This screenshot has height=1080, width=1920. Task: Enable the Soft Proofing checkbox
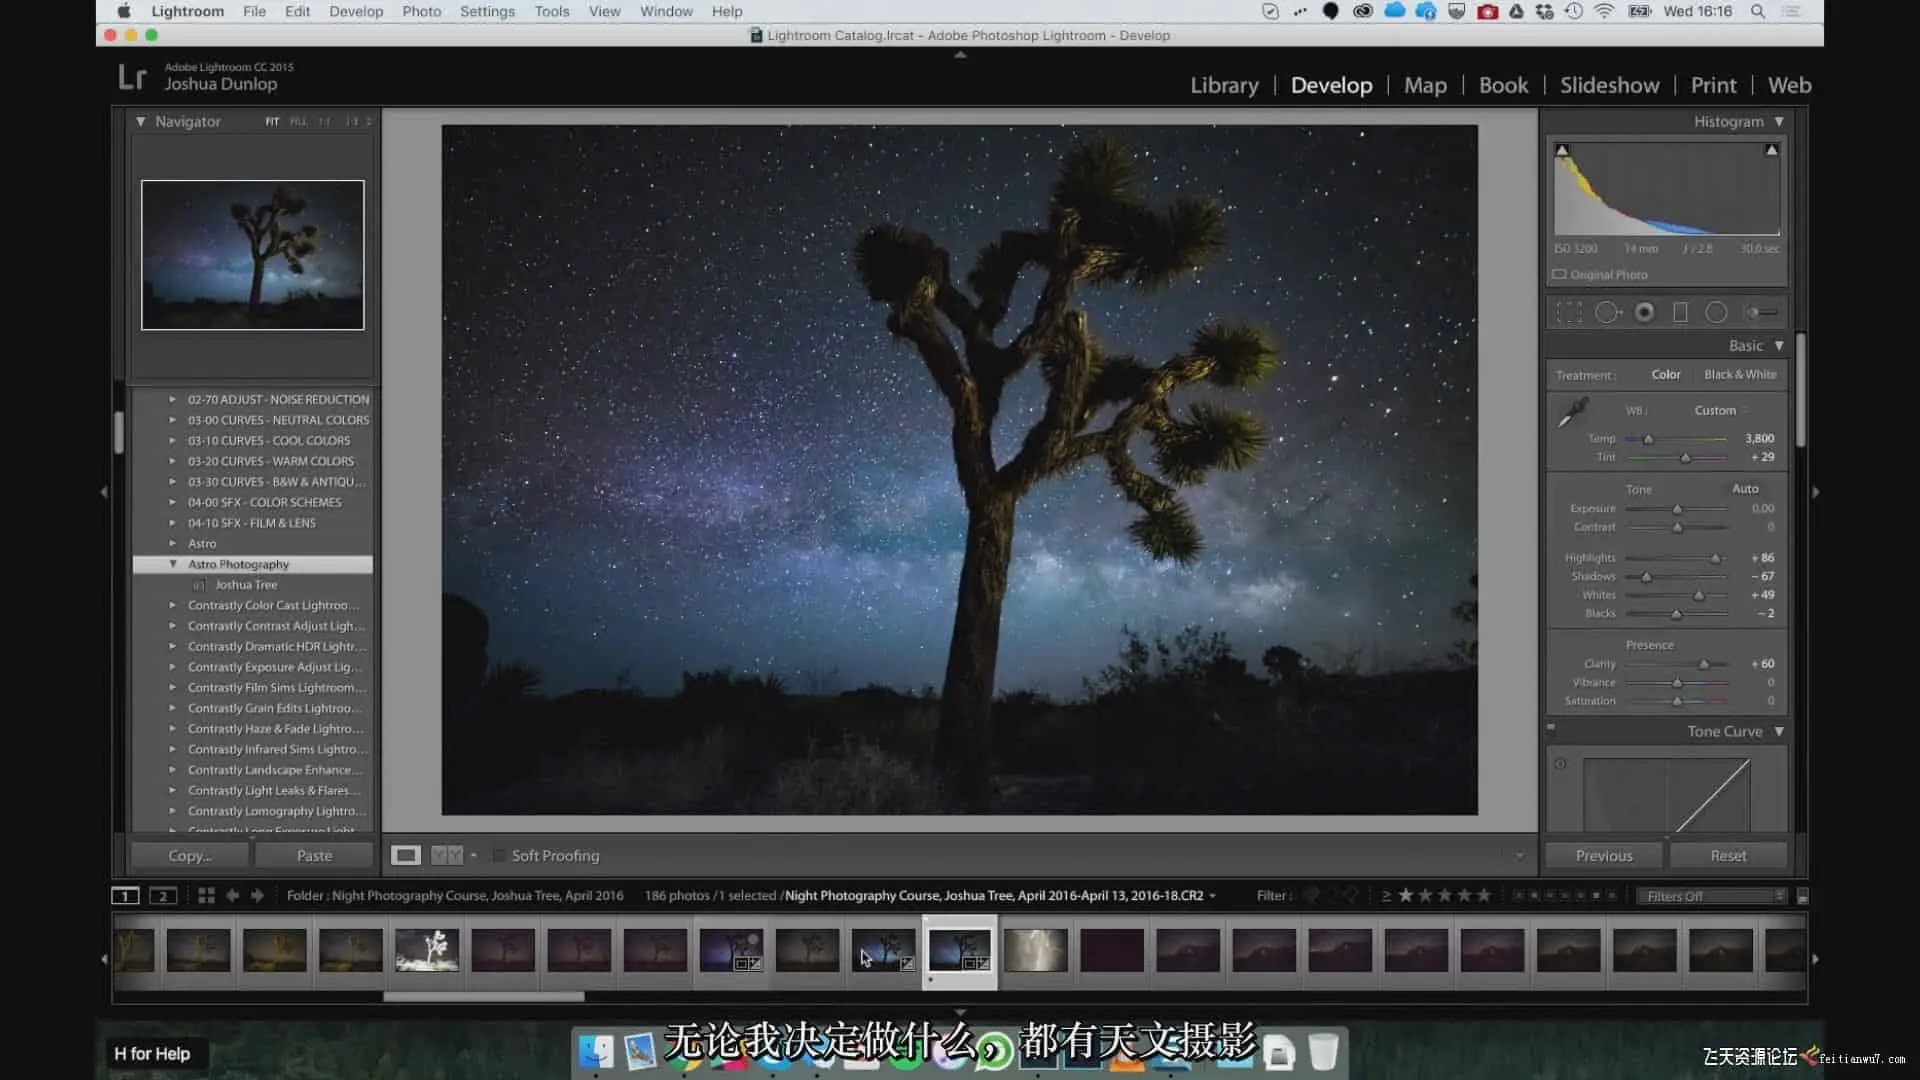coord(499,856)
